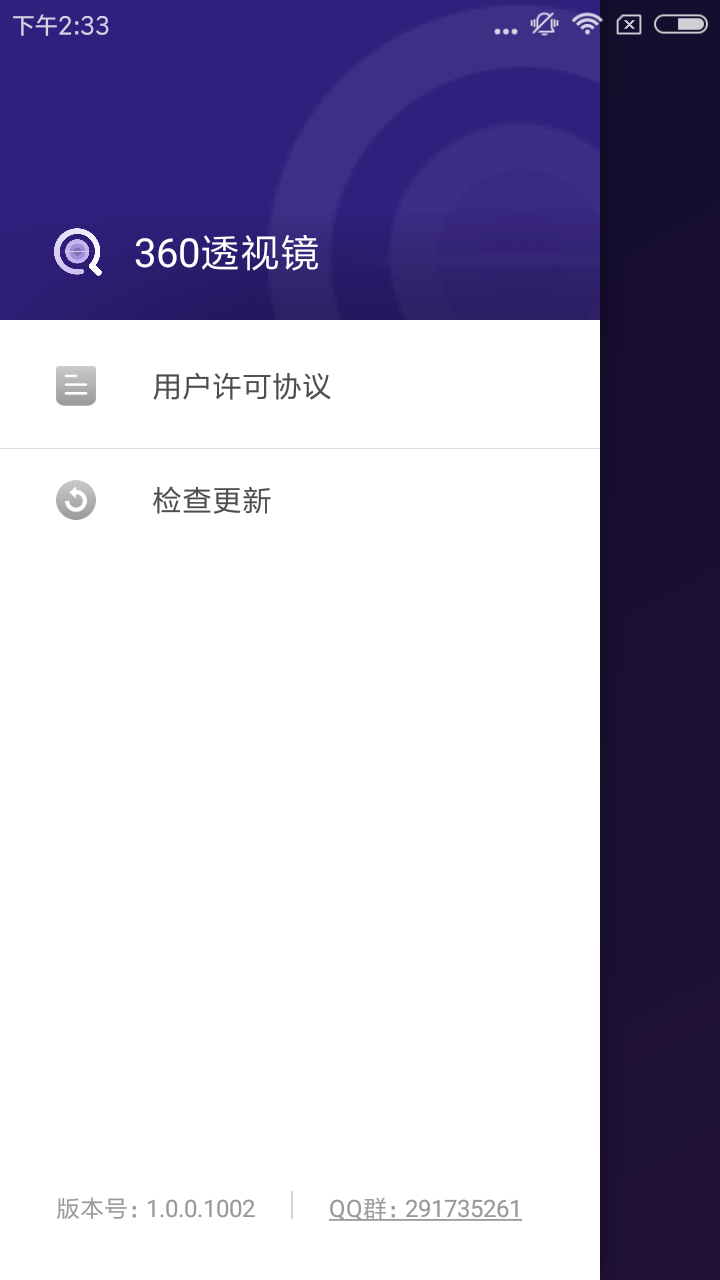Select the 检查更新 menu entry
The image size is (720, 1280).
point(300,500)
